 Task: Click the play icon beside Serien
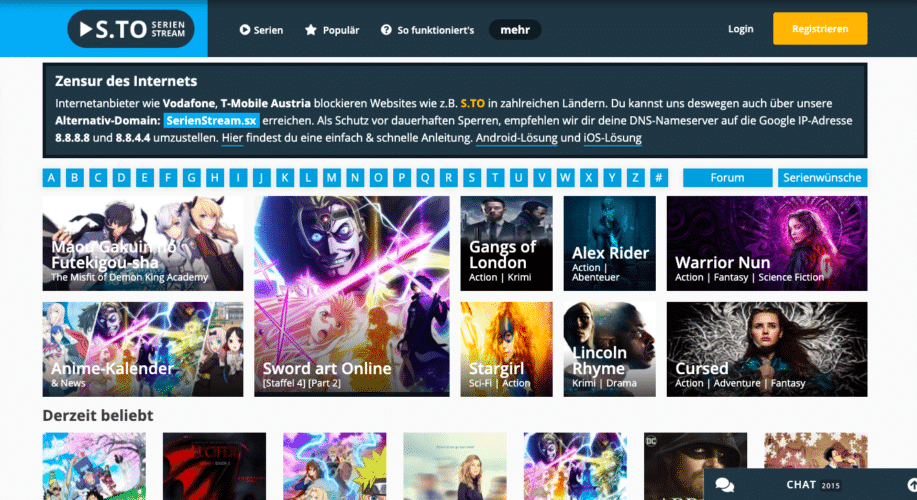(x=244, y=30)
